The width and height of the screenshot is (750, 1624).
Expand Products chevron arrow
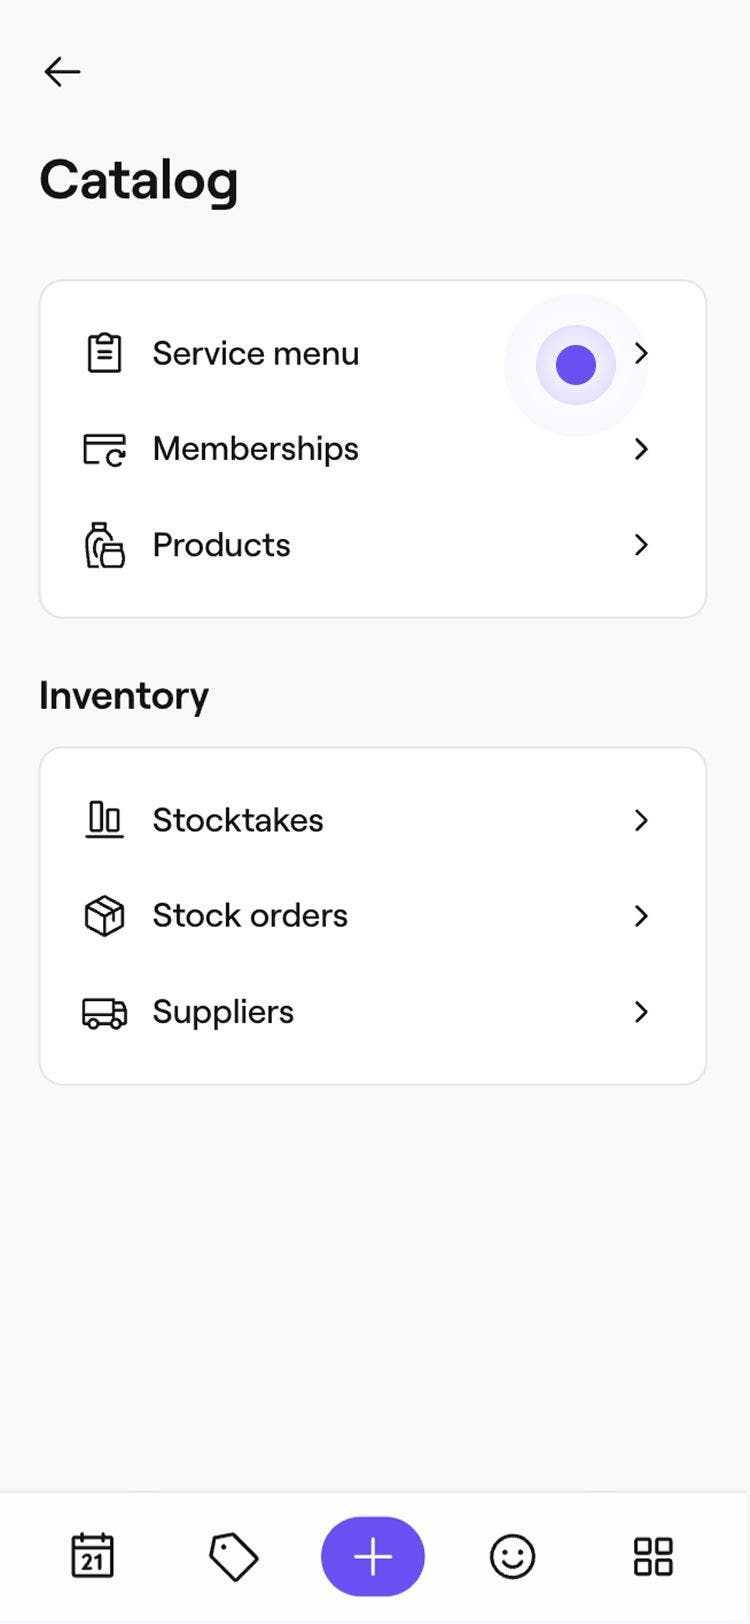642,545
